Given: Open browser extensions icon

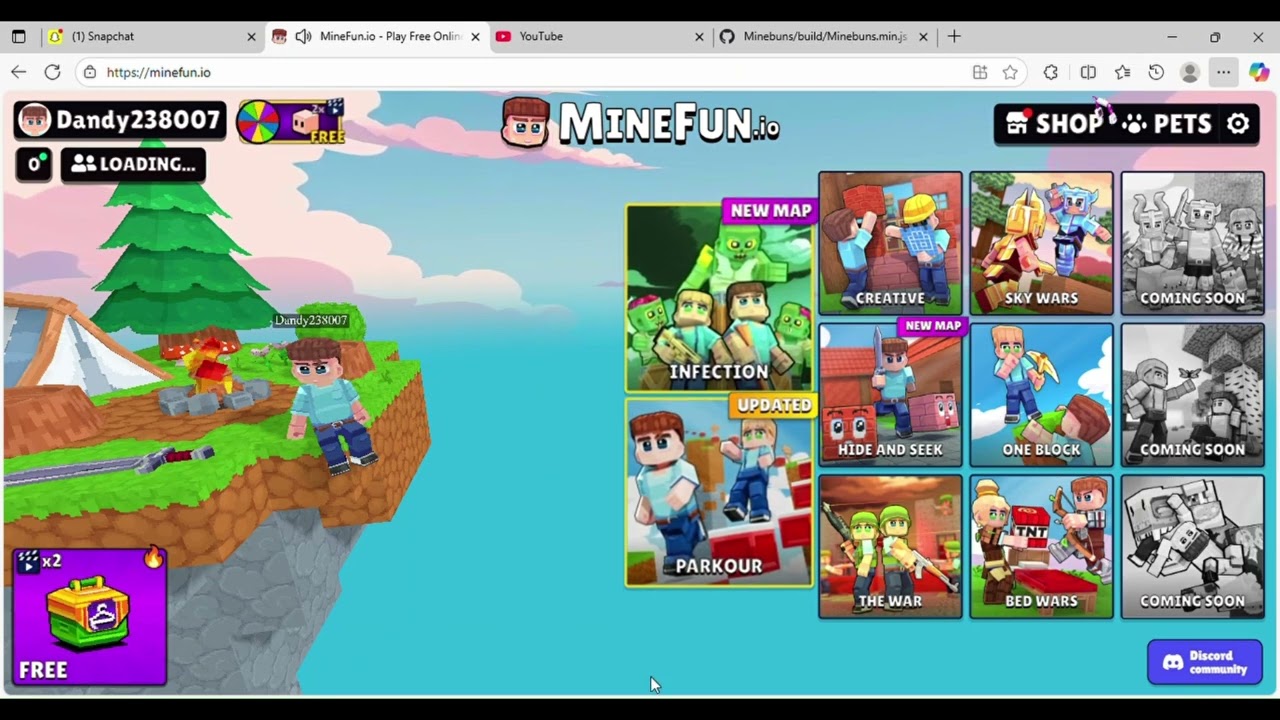Looking at the screenshot, I should [1050, 72].
